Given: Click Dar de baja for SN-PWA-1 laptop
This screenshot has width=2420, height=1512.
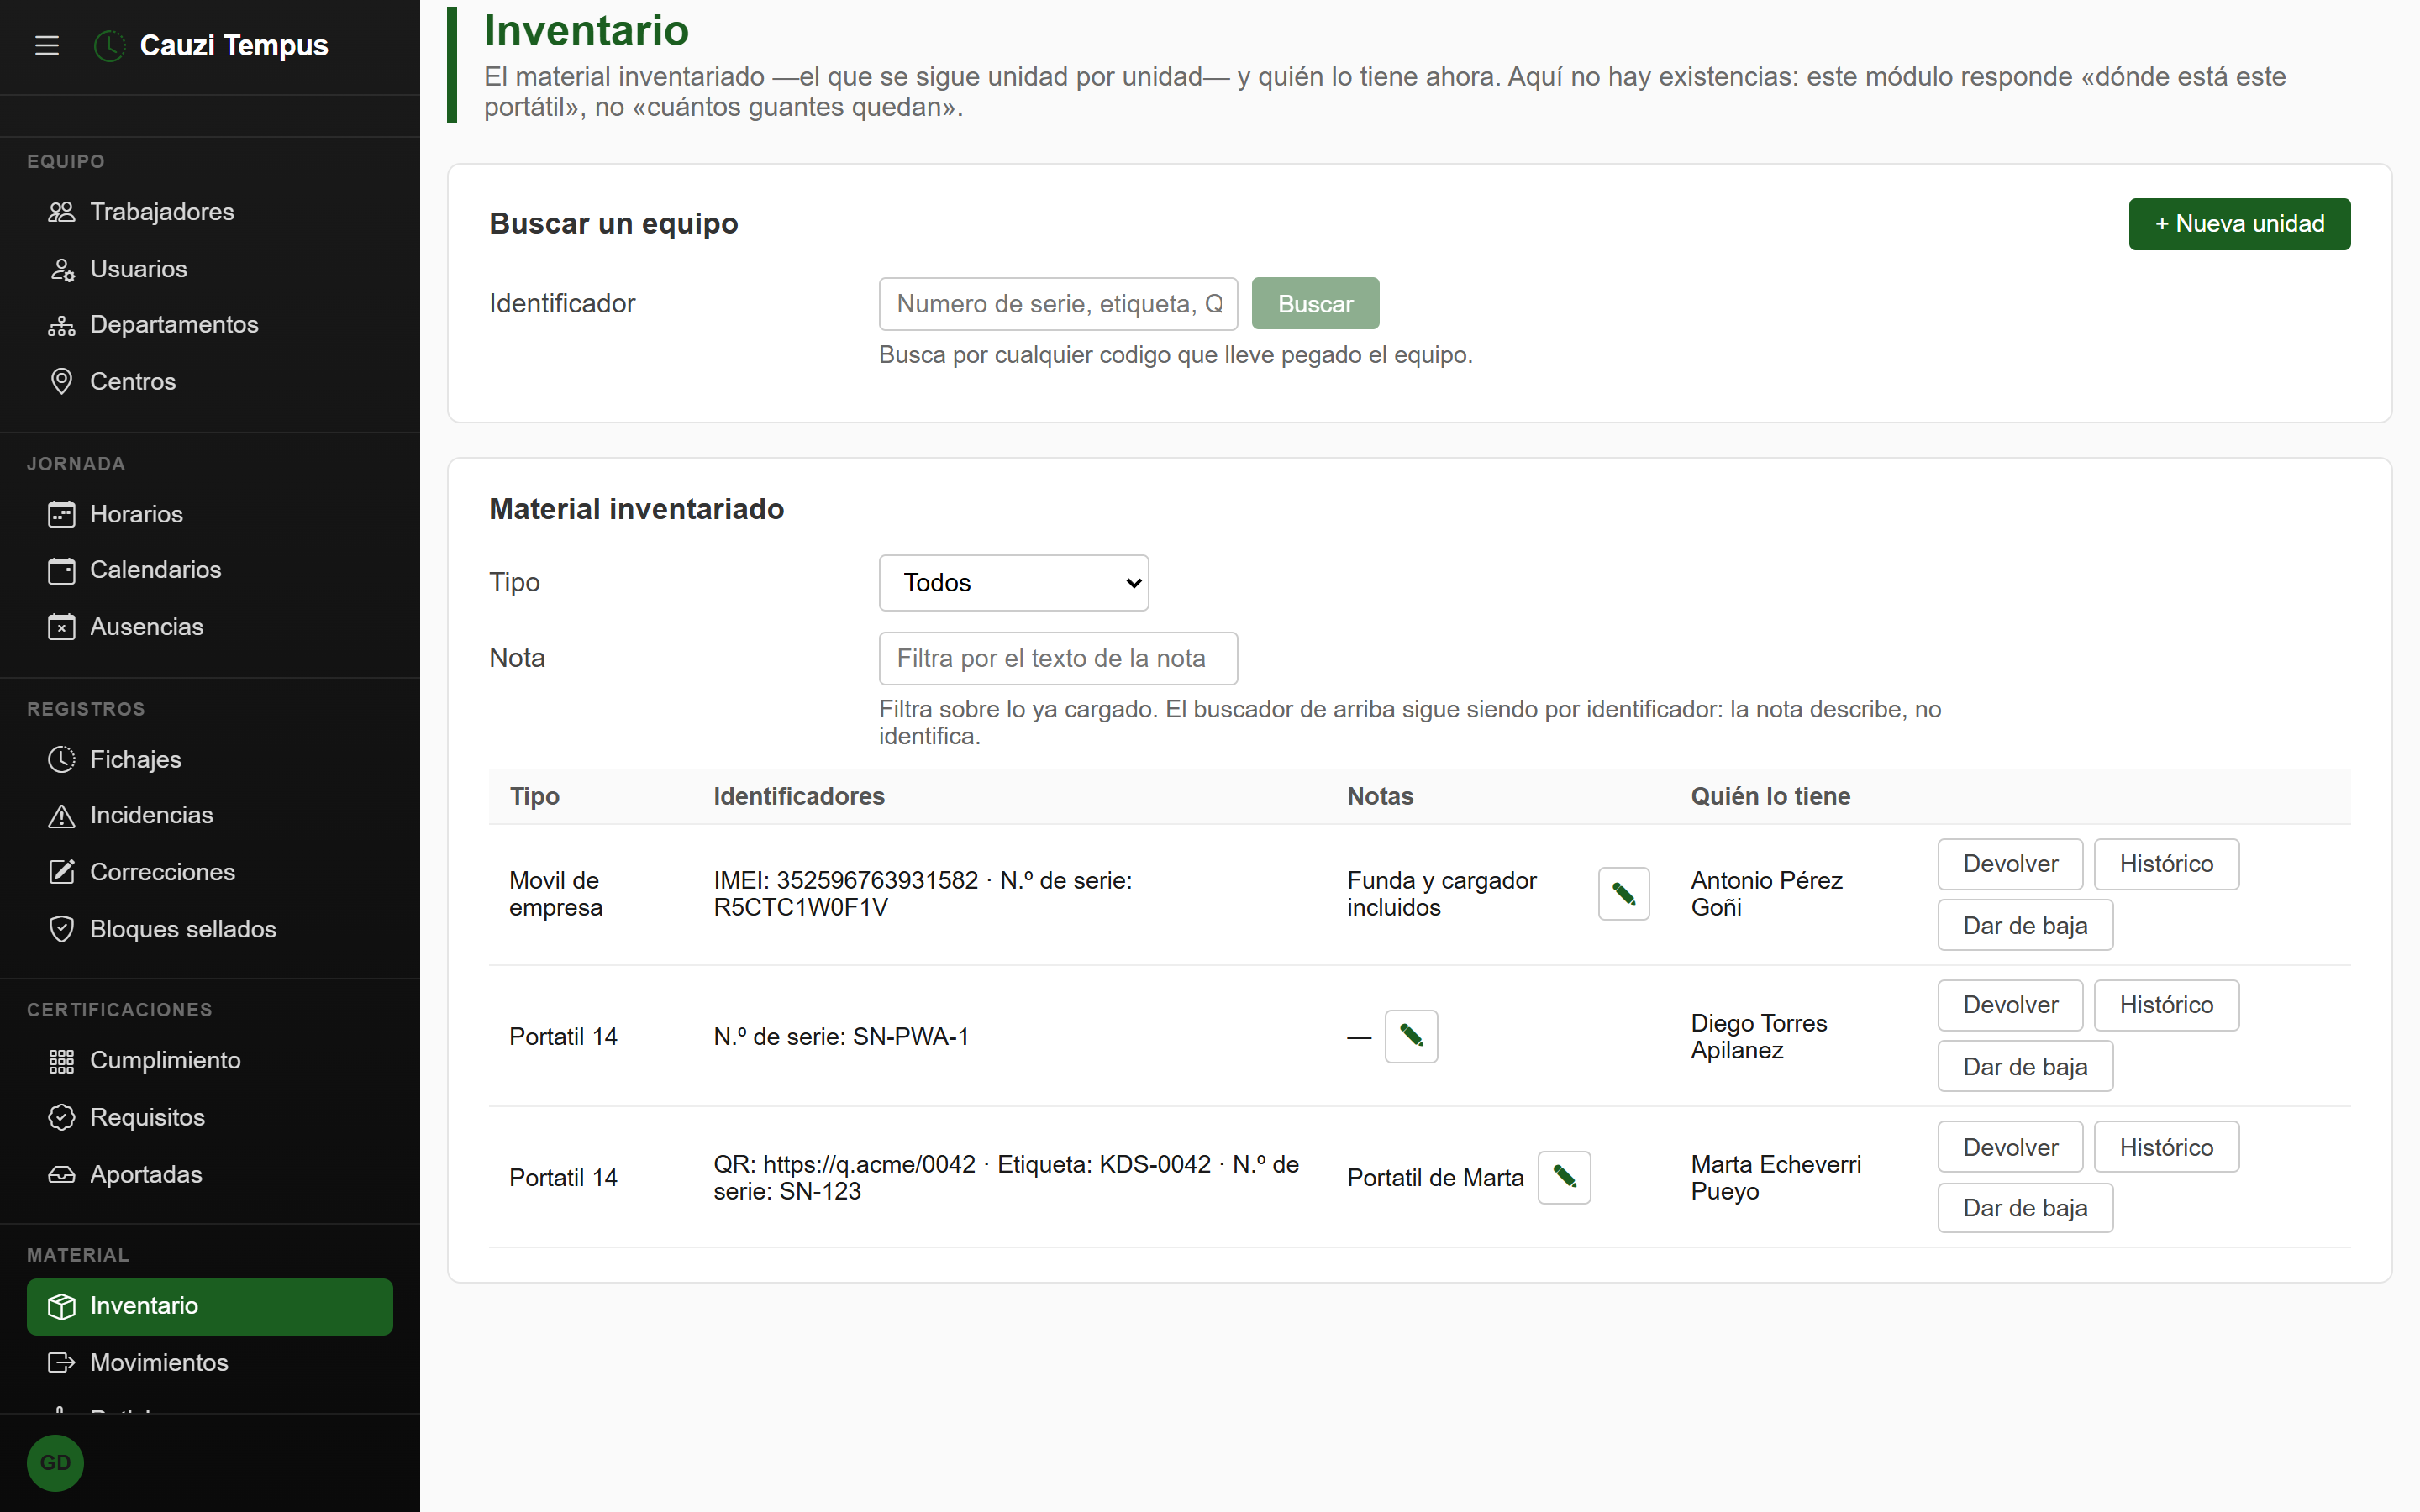Looking at the screenshot, I should pyautogui.click(x=2025, y=1066).
